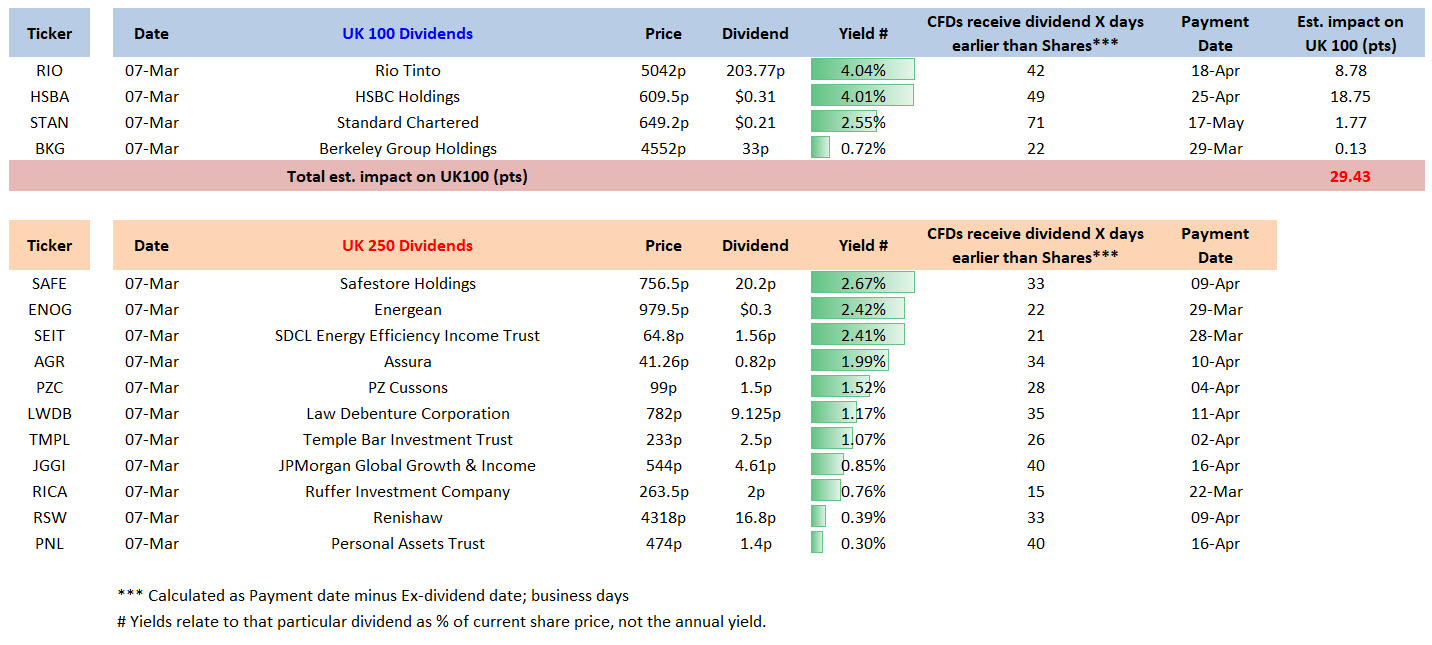Click Rio Tinto's payment date 18-Apr
Image resolution: width=1432 pixels, height=645 pixels.
click(1215, 71)
